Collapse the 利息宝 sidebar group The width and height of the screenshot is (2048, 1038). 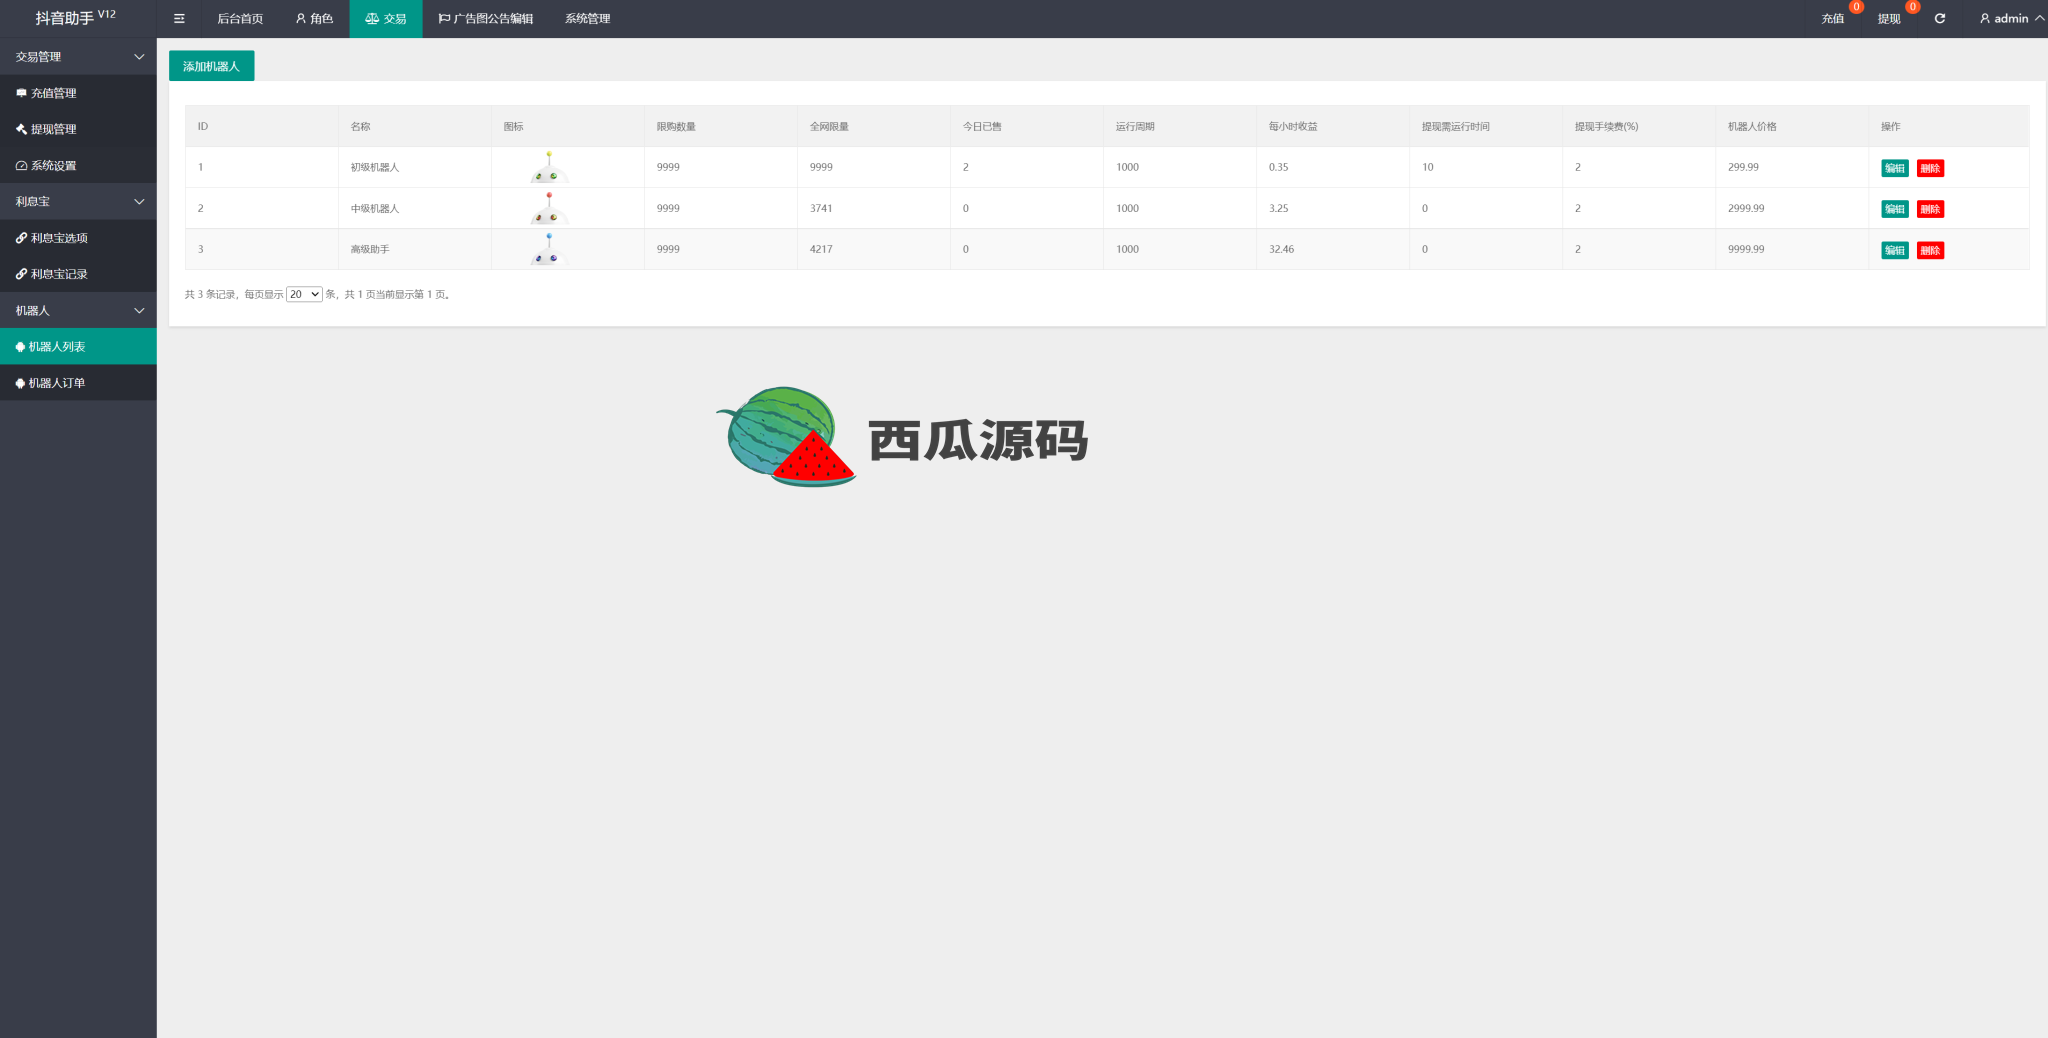[x=78, y=201]
